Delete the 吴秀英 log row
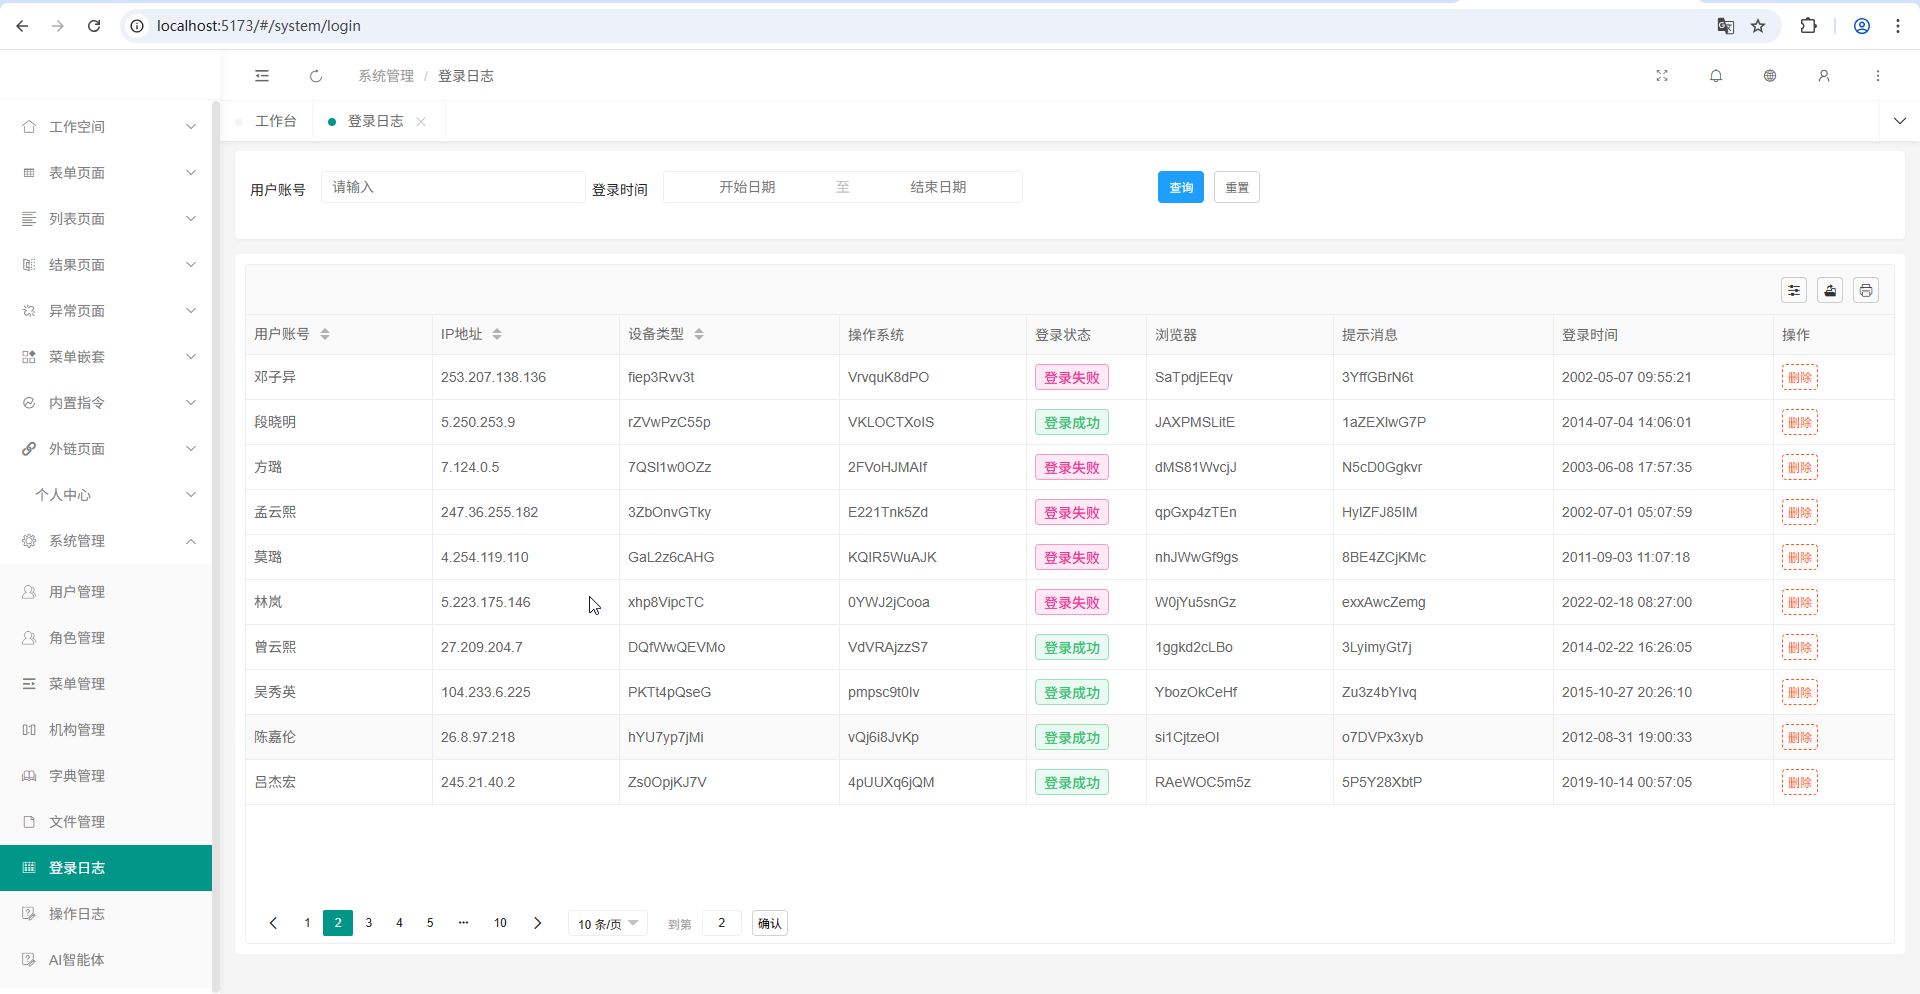Viewport: 1920px width, 994px height. pyautogui.click(x=1800, y=692)
